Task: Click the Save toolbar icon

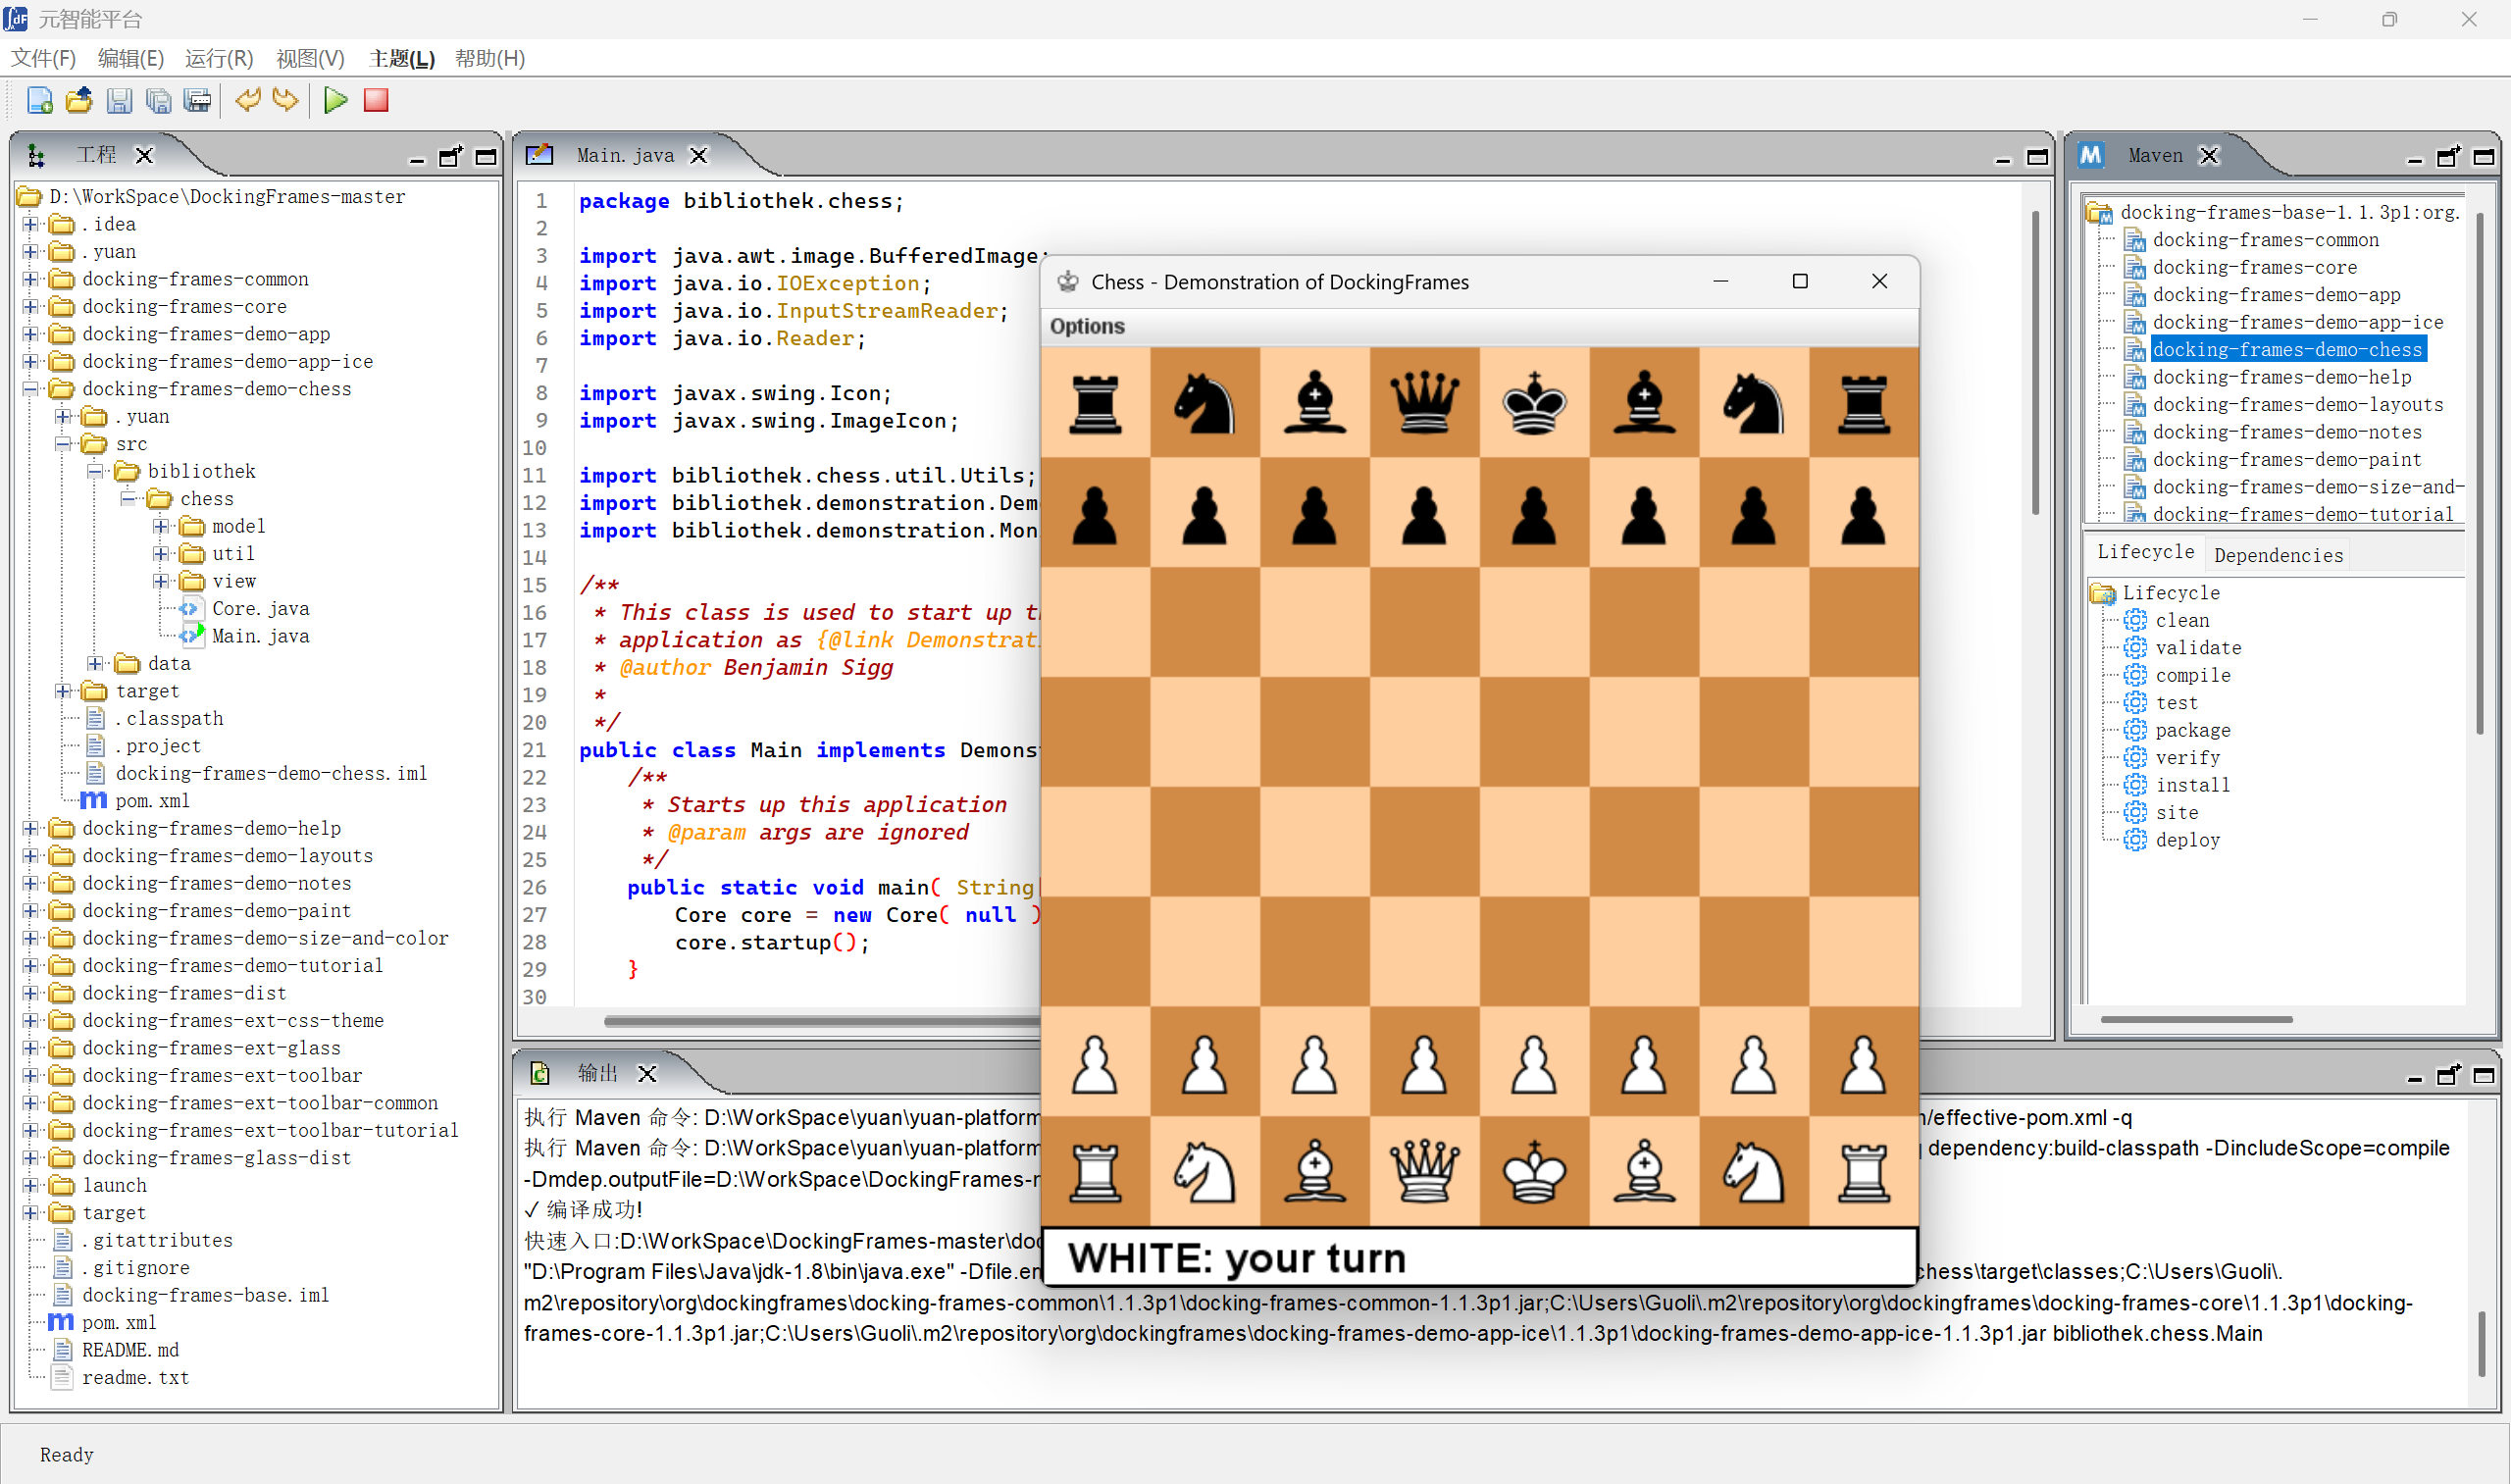Action: tap(119, 100)
